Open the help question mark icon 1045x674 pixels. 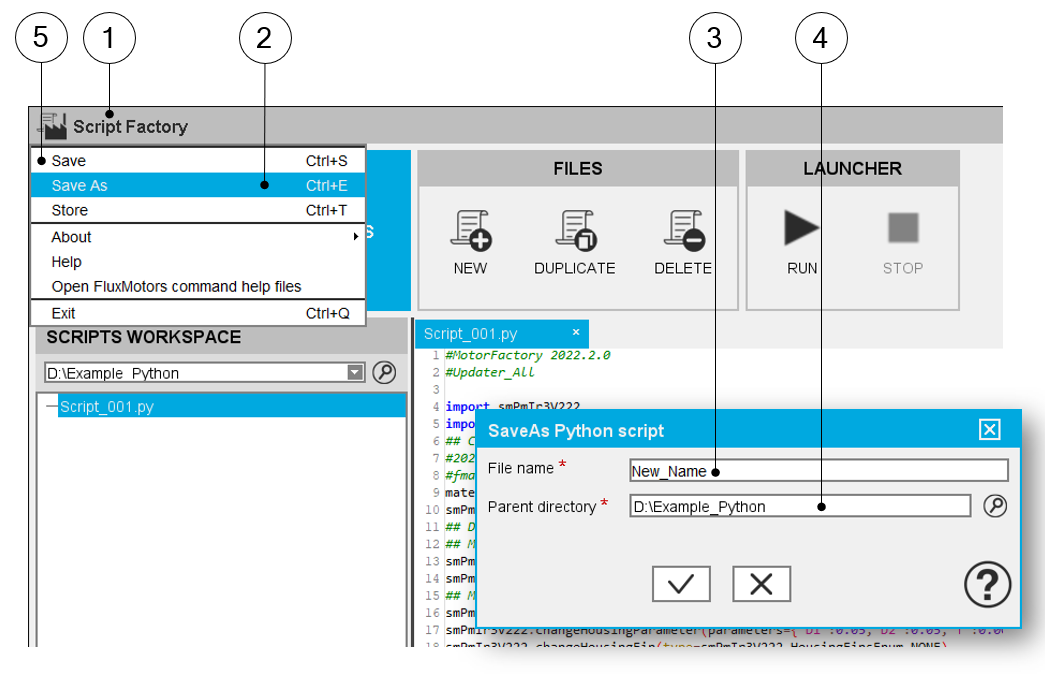[987, 584]
